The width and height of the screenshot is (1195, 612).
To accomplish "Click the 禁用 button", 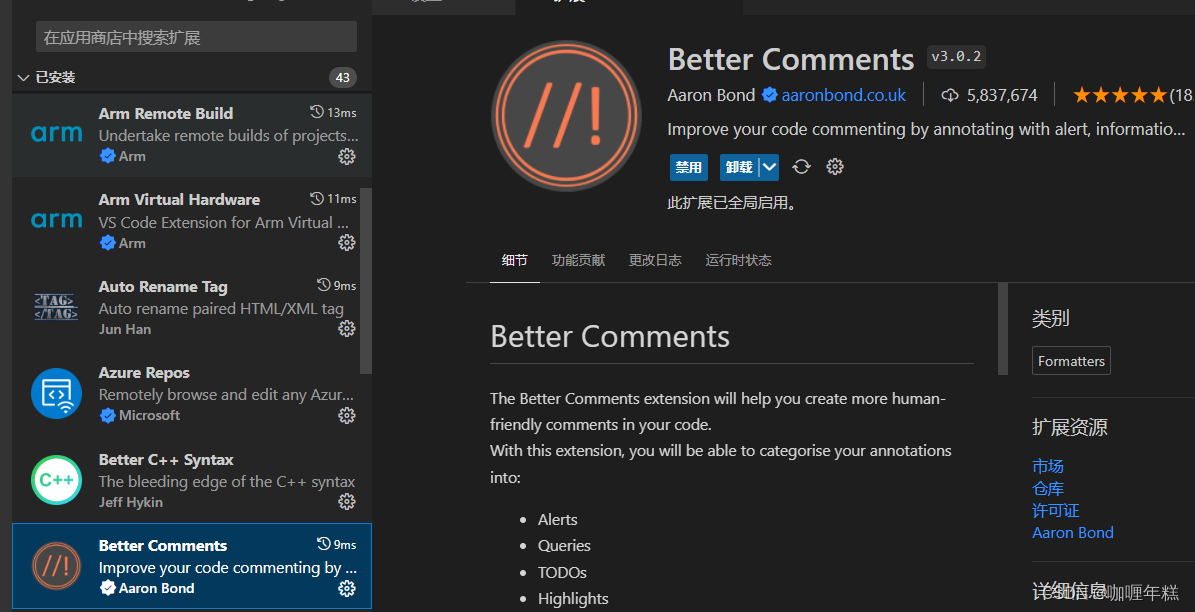I will [x=689, y=167].
